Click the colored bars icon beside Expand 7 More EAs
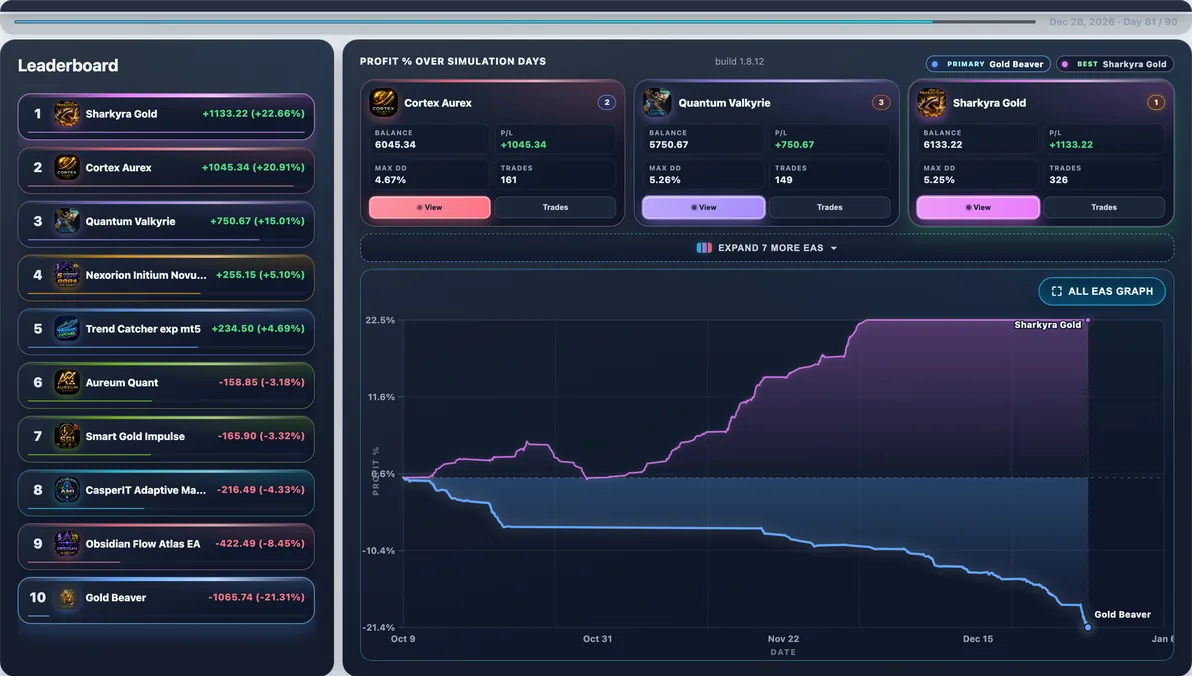1192x676 pixels. [704, 248]
